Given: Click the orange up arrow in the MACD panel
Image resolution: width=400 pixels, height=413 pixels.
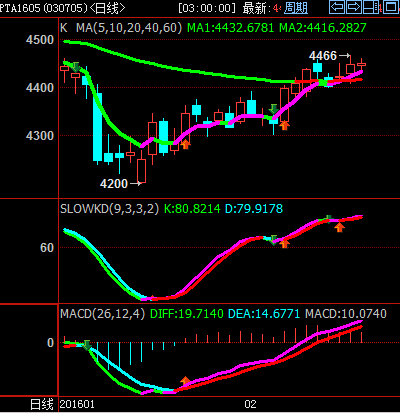Looking at the screenshot, I should [185, 381].
